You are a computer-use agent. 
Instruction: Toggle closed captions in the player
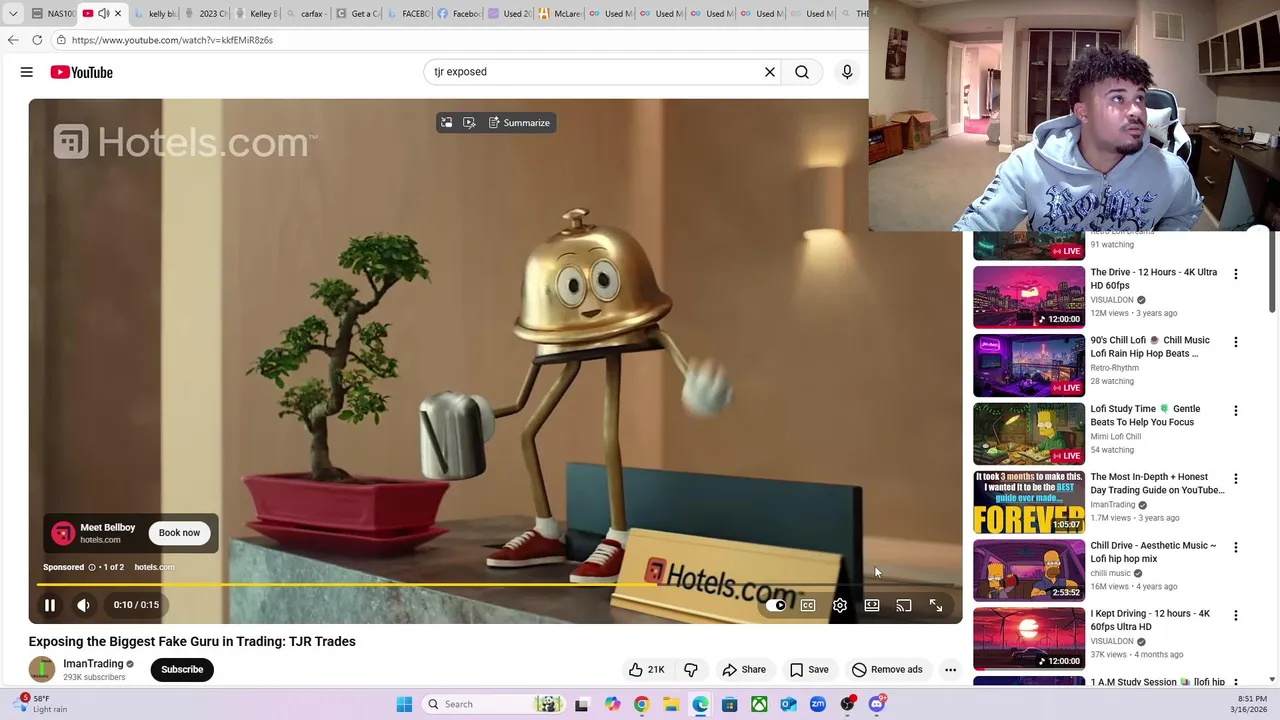pyautogui.click(x=808, y=605)
